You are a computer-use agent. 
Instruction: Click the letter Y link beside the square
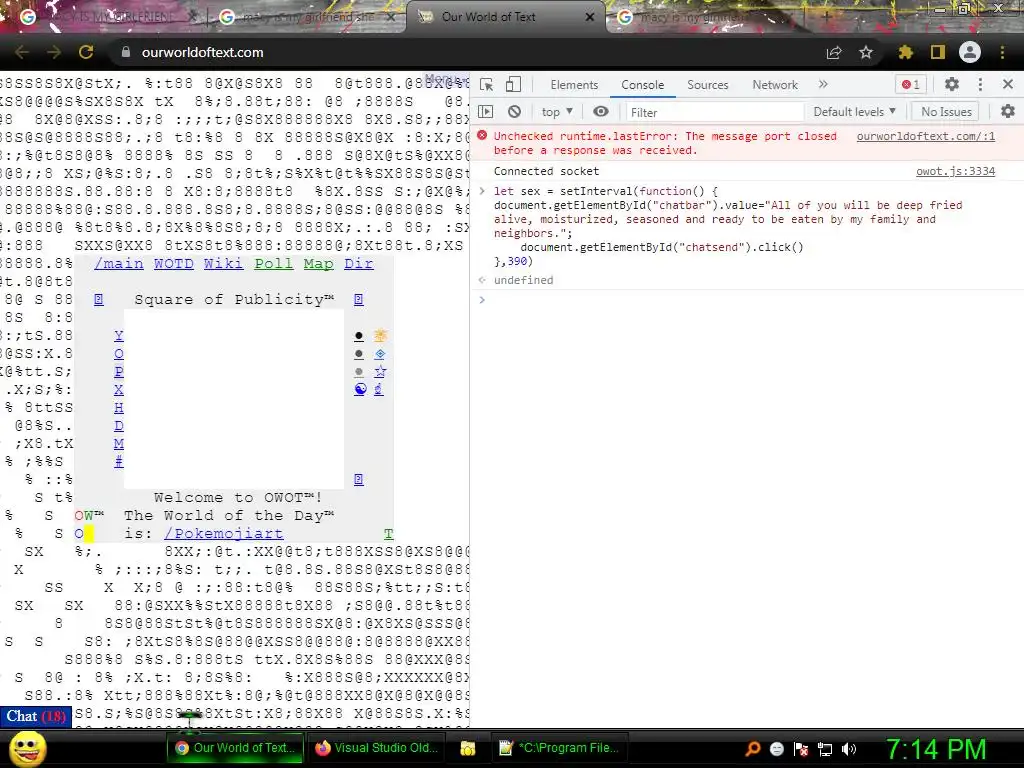tap(119, 336)
